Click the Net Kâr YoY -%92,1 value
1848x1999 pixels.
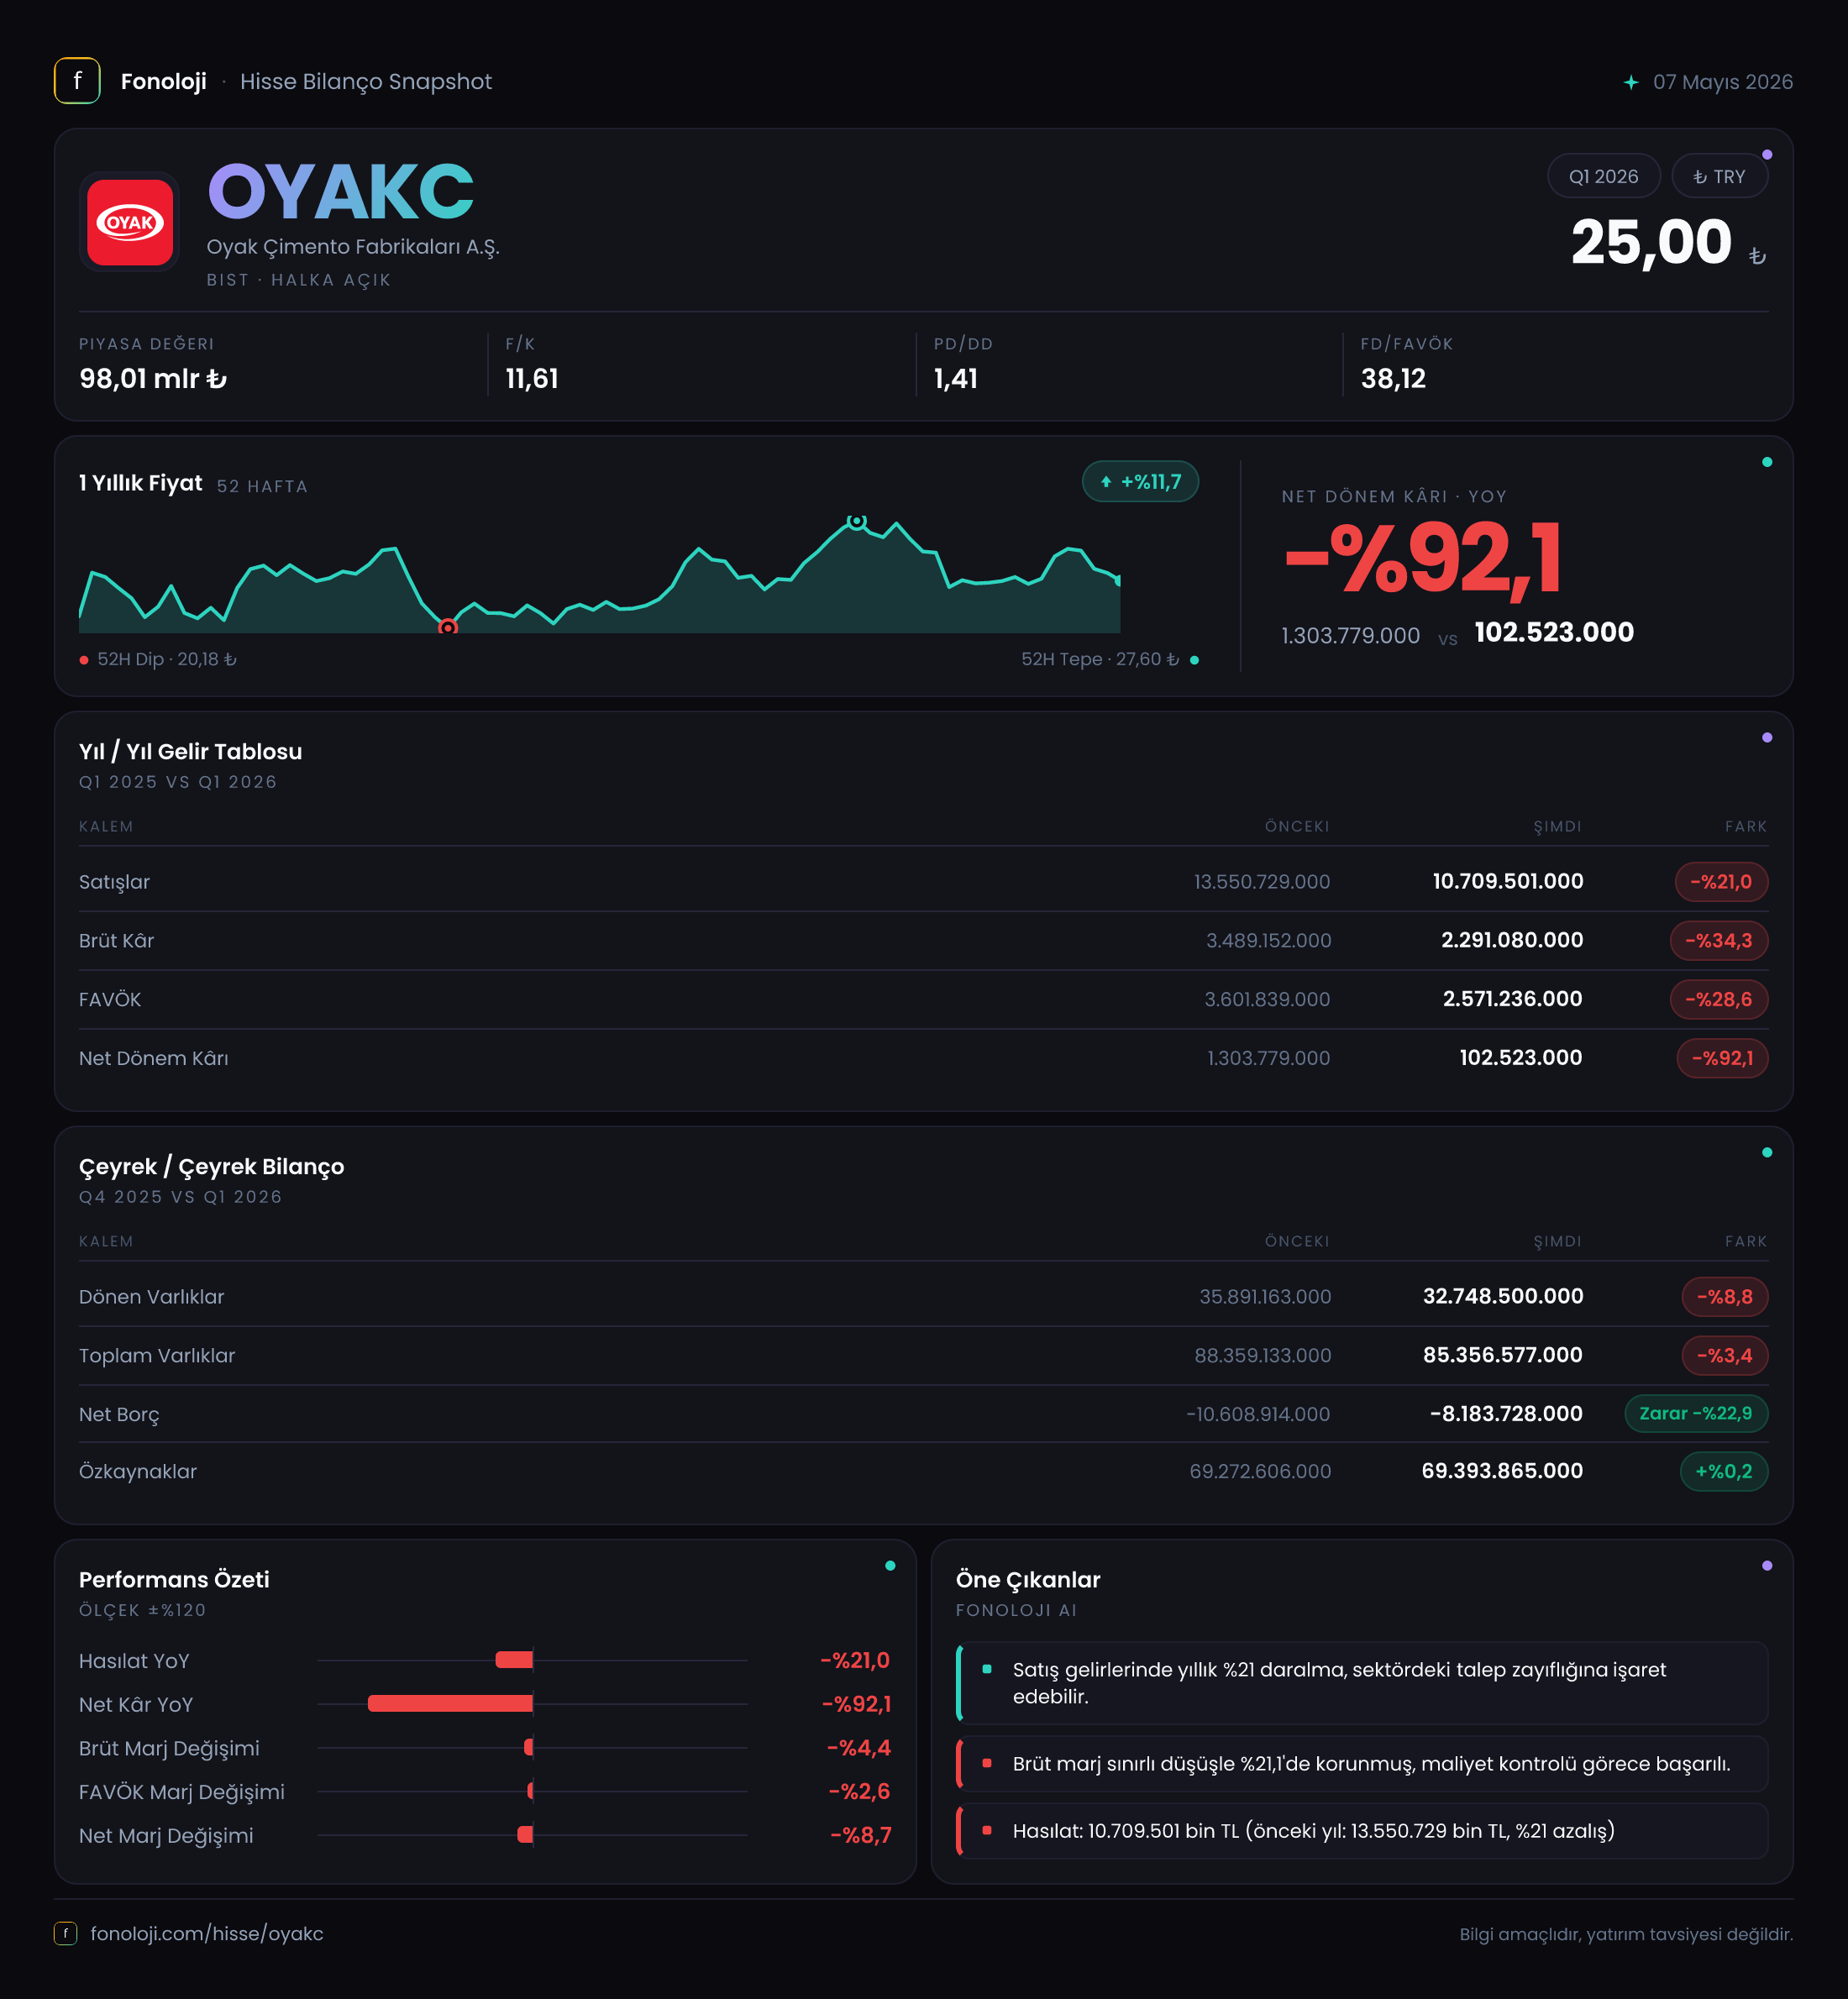point(856,1704)
